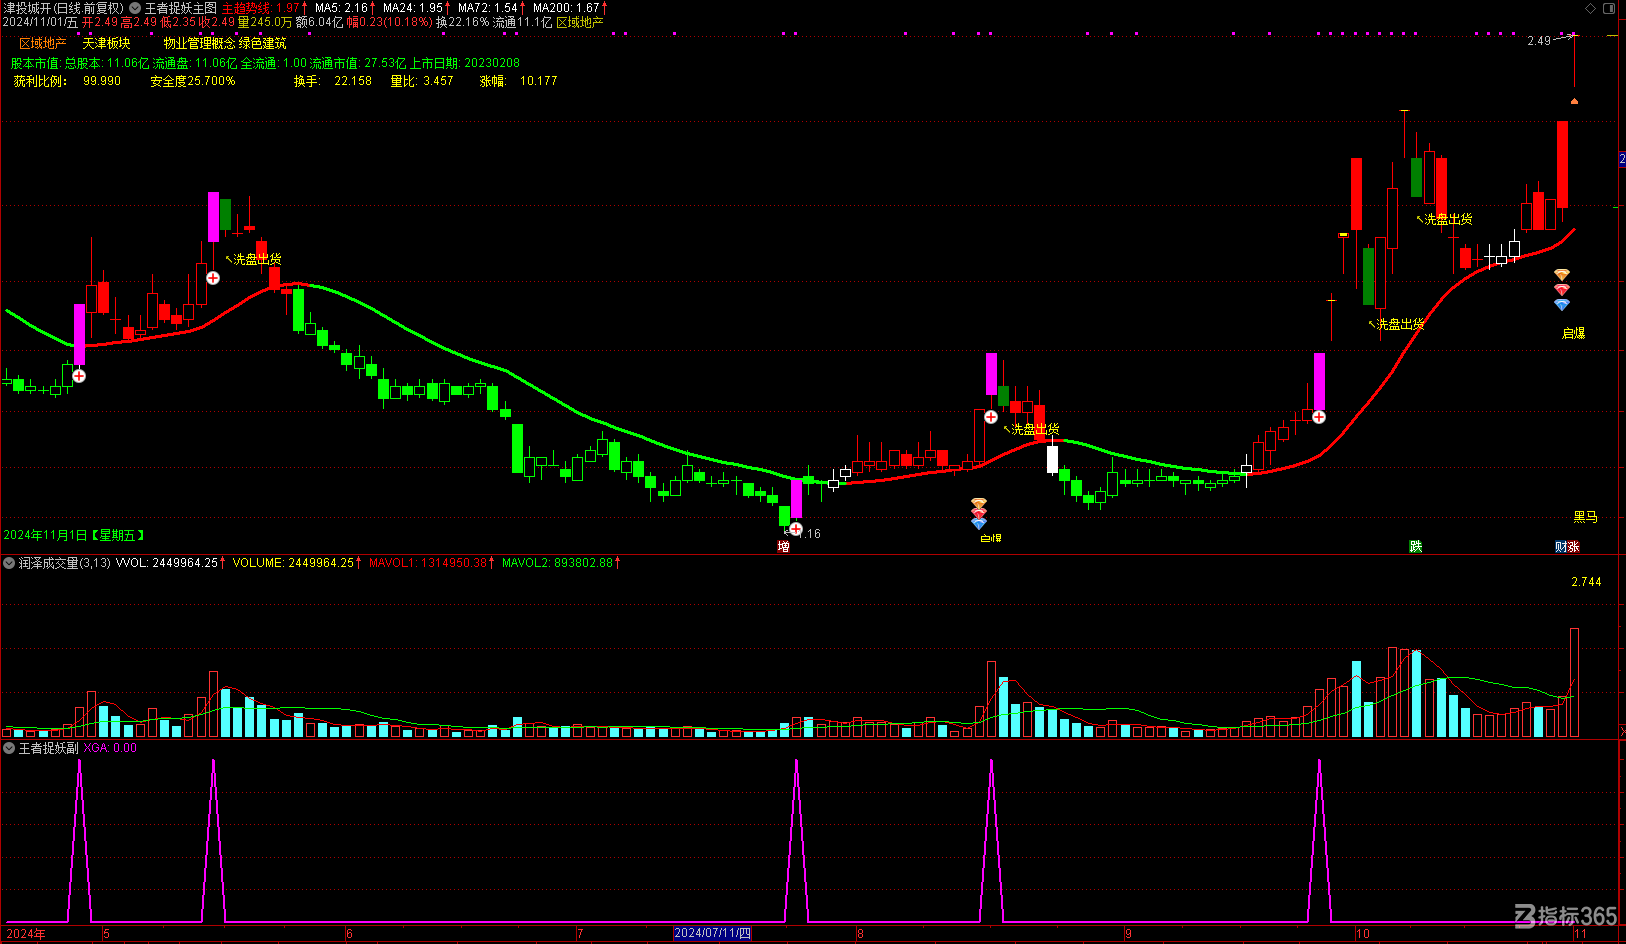This screenshot has width=1626, height=944.
Task: Click the stacked diamonds icon near August candles
Action: click(x=979, y=514)
